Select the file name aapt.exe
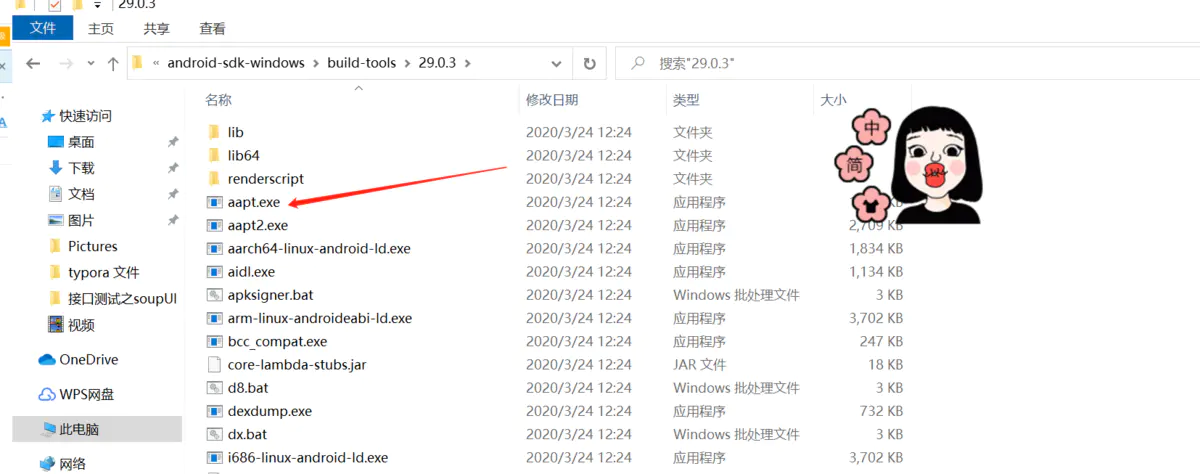This screenshot has width=1200, height=474. [254, 202]
